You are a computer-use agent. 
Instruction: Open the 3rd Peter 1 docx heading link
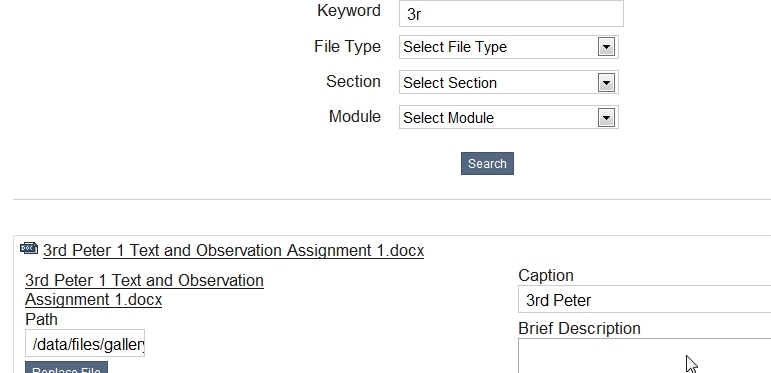pyautogui.click(x=233, y=251)
